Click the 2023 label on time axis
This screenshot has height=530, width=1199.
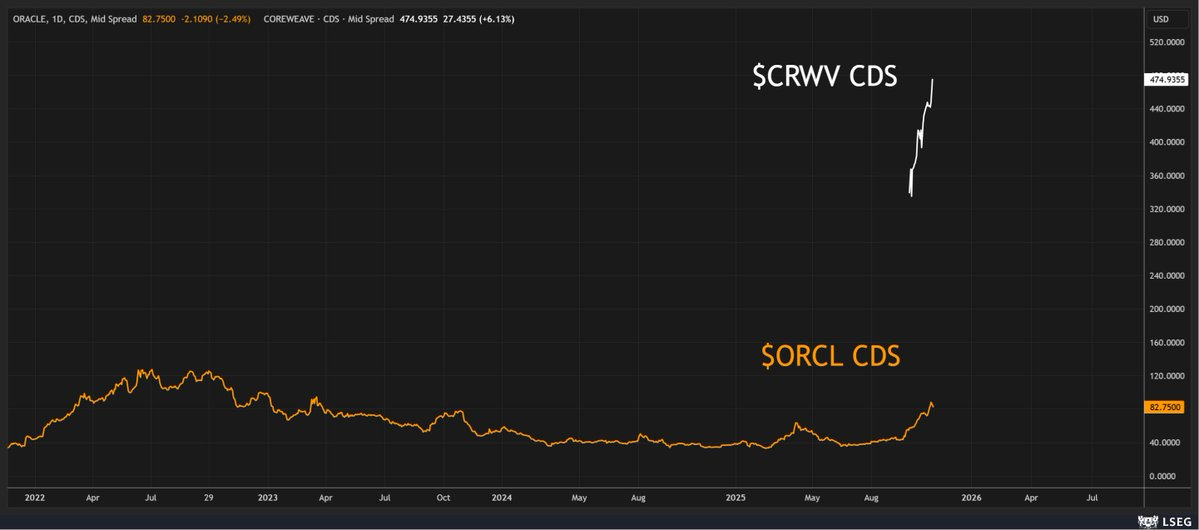(268, 497)
